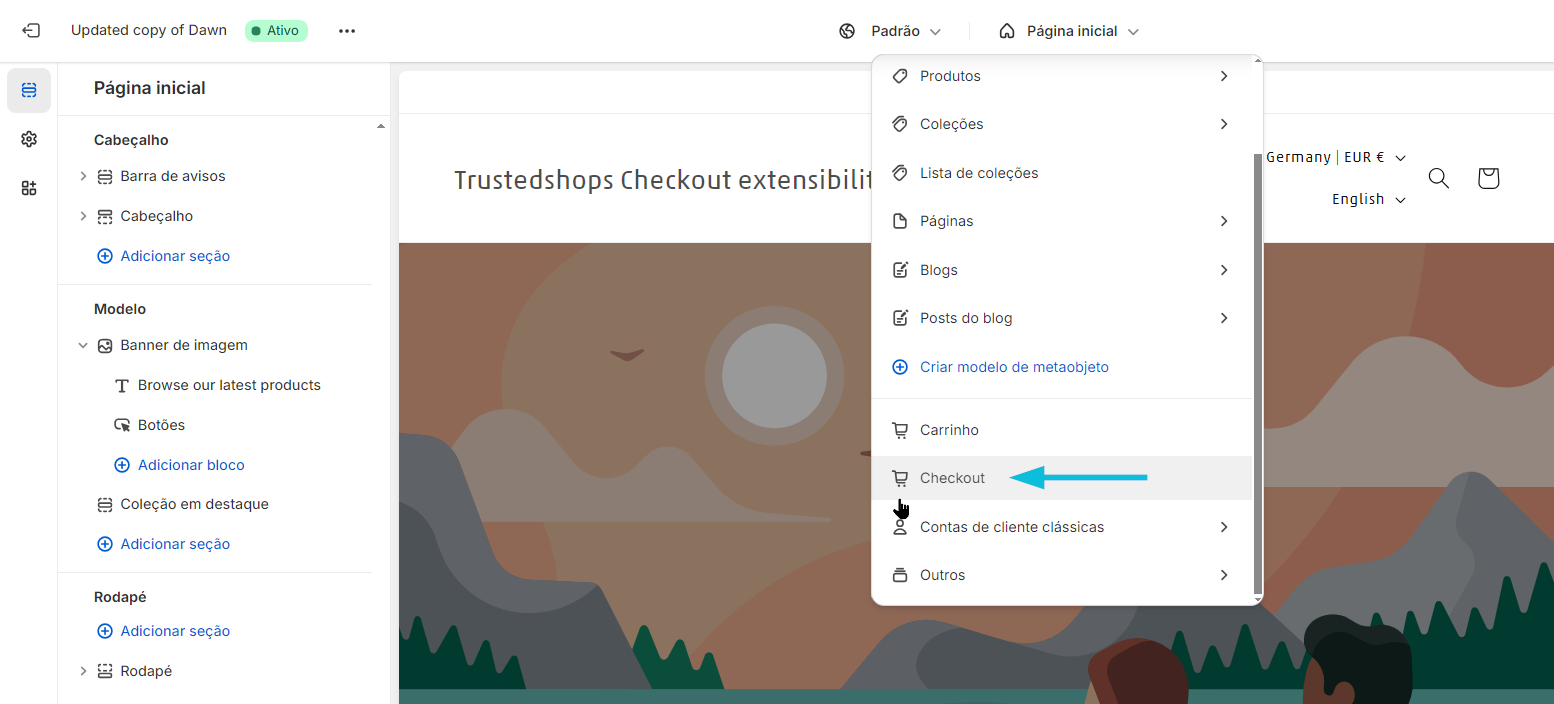Viewport: 1554px width, 704px height.
Task: Click the search magnifier in store preview
Action: coord(1438,178)
